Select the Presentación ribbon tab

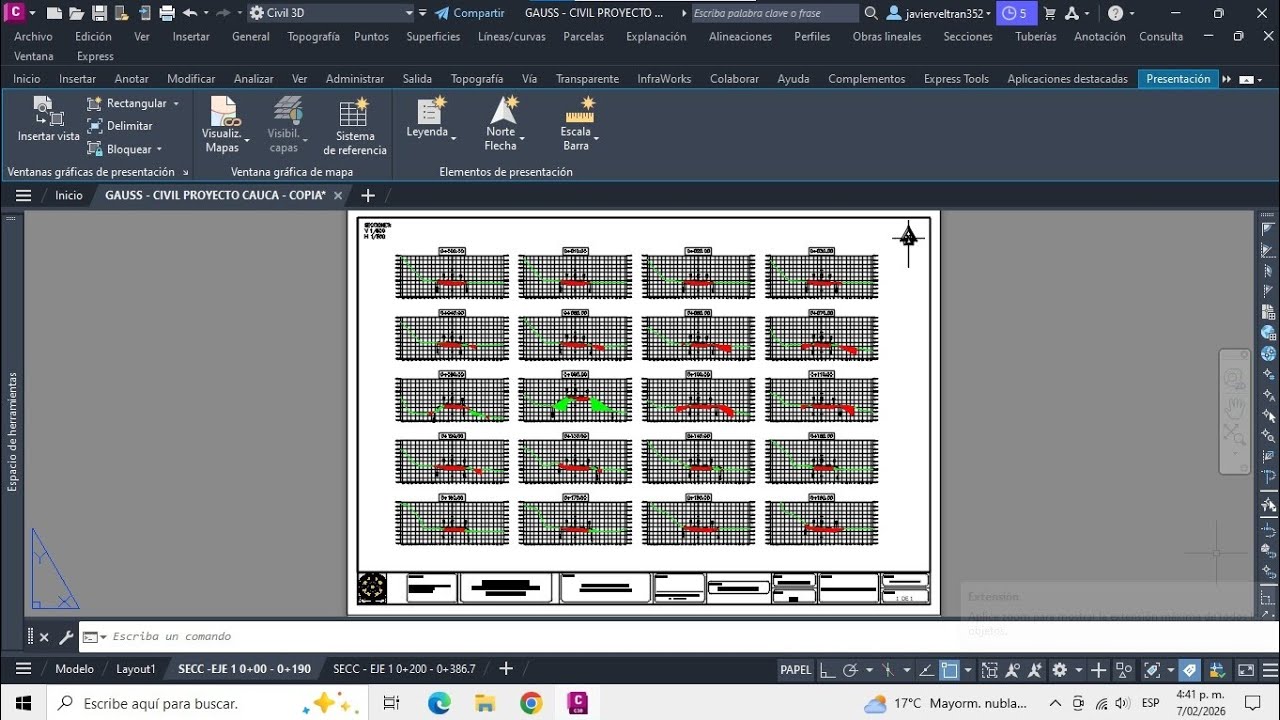coord(1178,79)
